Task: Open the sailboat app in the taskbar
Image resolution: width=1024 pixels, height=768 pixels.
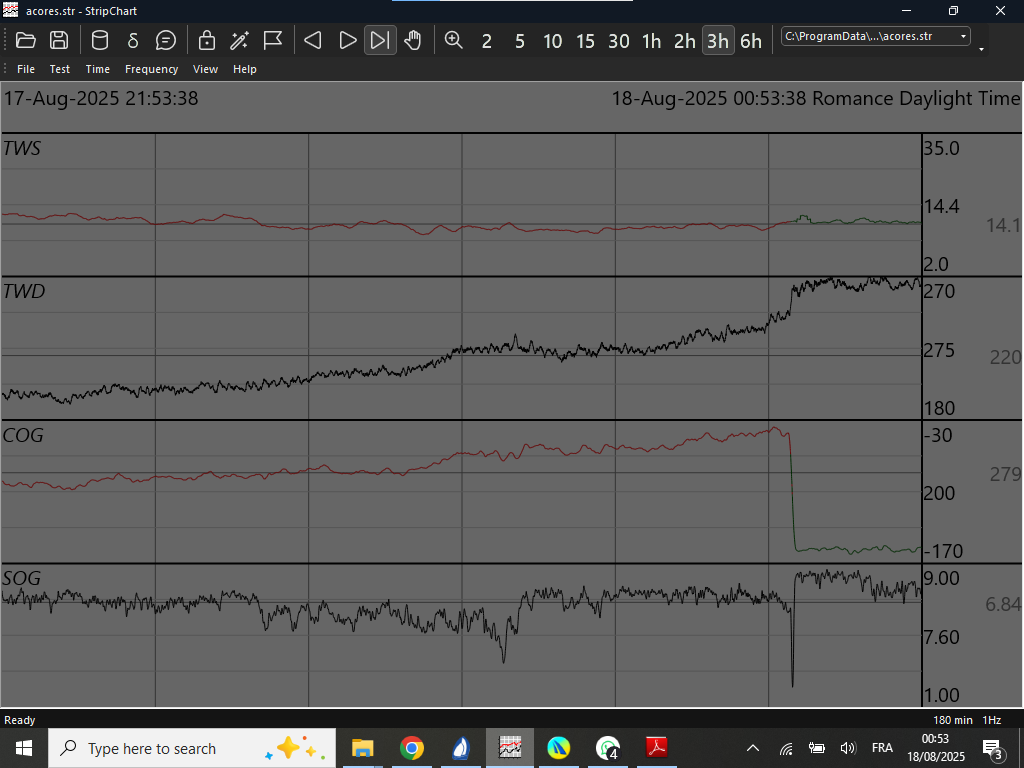Action: click(x=461, y=748)
